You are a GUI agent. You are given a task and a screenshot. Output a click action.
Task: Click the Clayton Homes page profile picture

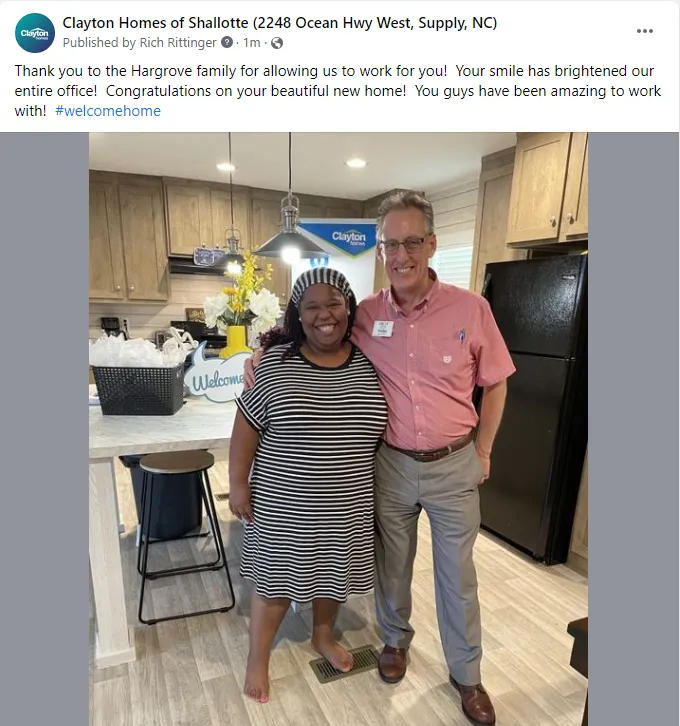click(x=35, y=33)
